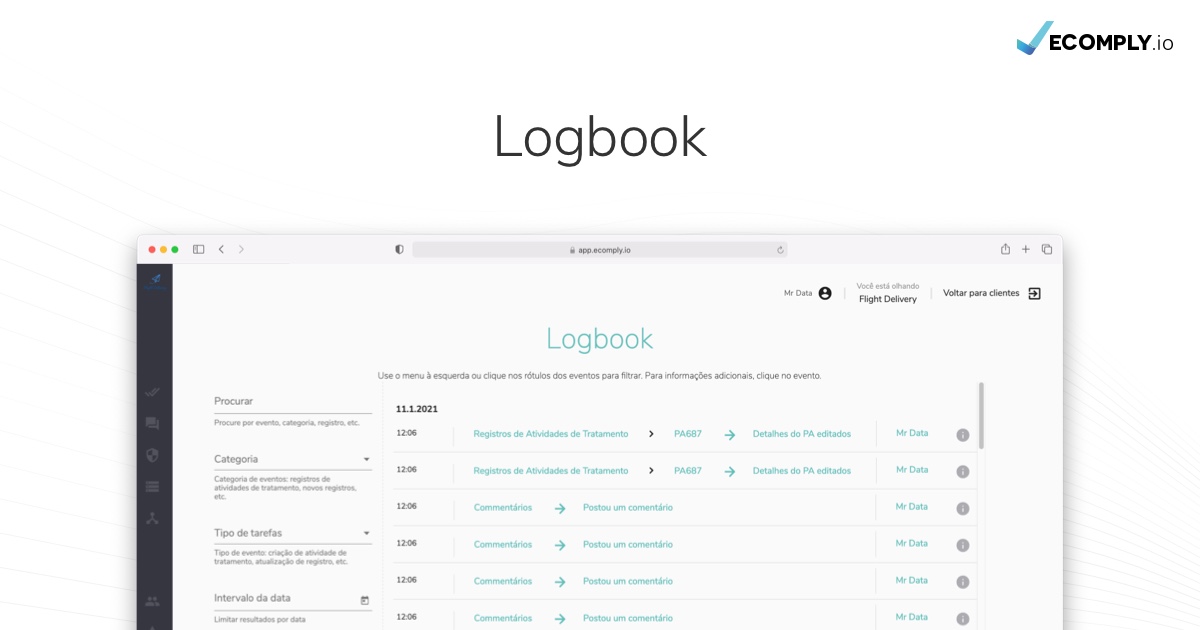This screenshot has height=630, width=1200.
Task: Open a Comentários event label
Action: (x=502, y=507)
